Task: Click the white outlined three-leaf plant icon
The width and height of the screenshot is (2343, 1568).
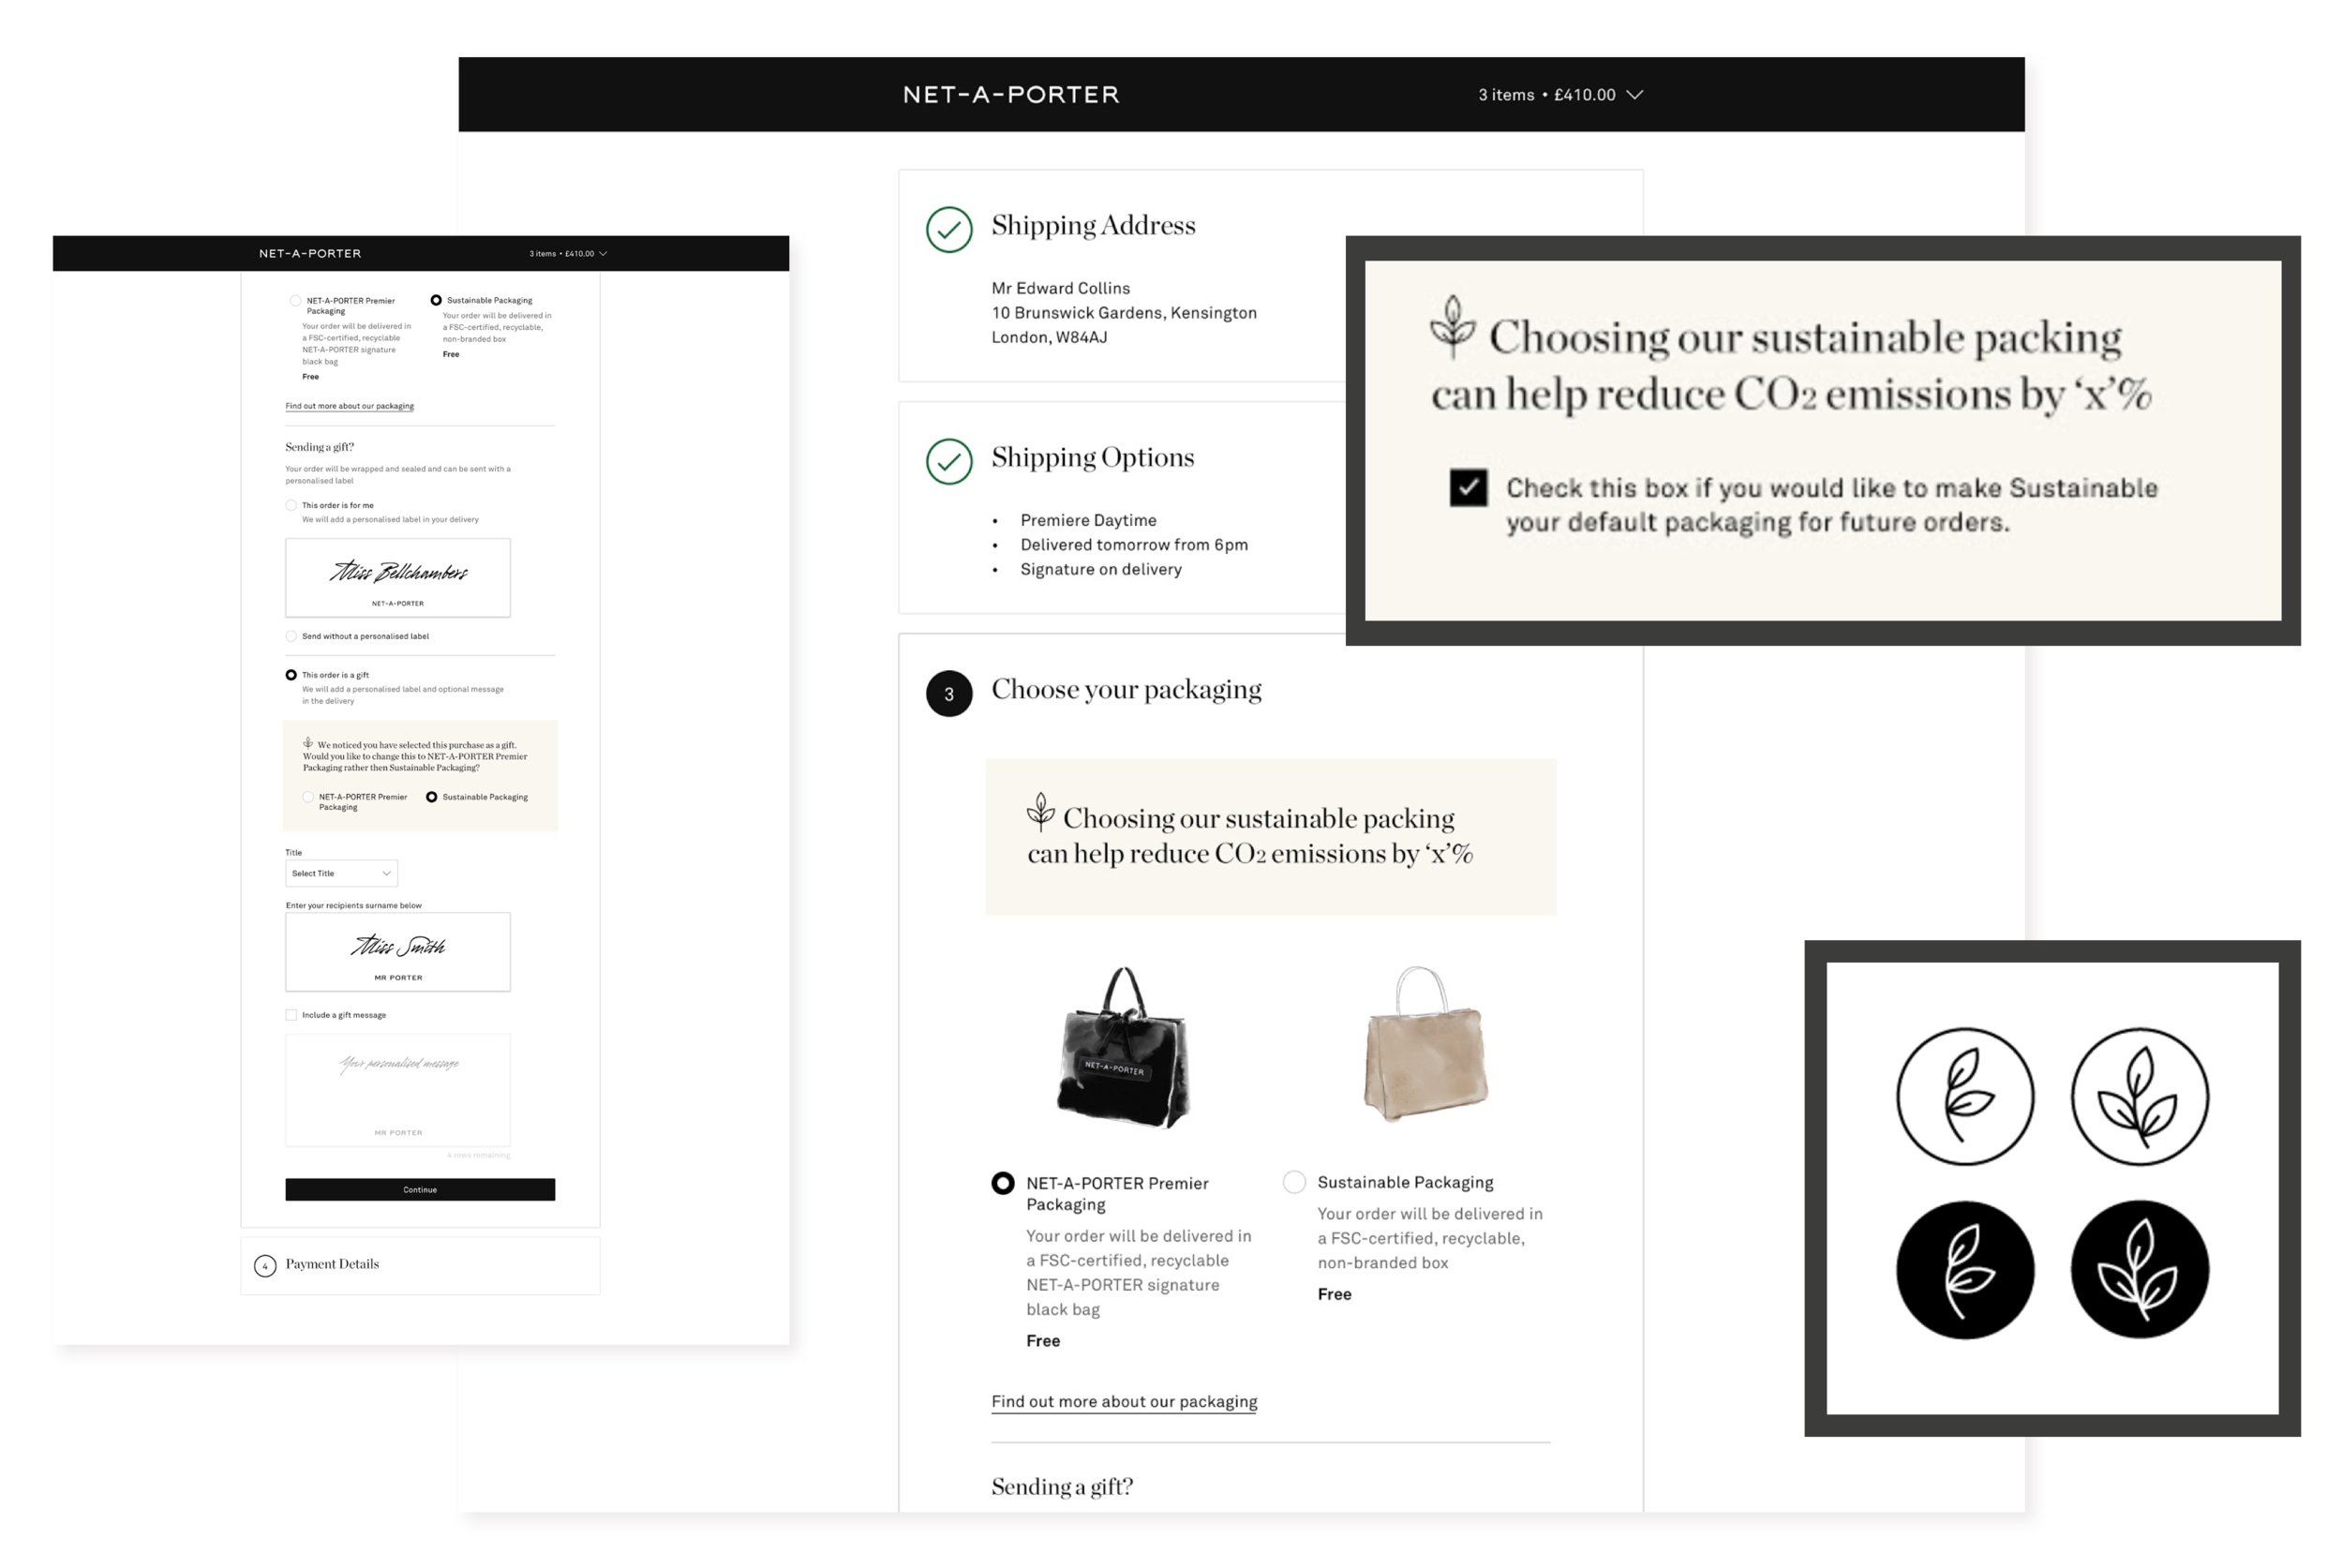Action: tap(2139, 1096)
